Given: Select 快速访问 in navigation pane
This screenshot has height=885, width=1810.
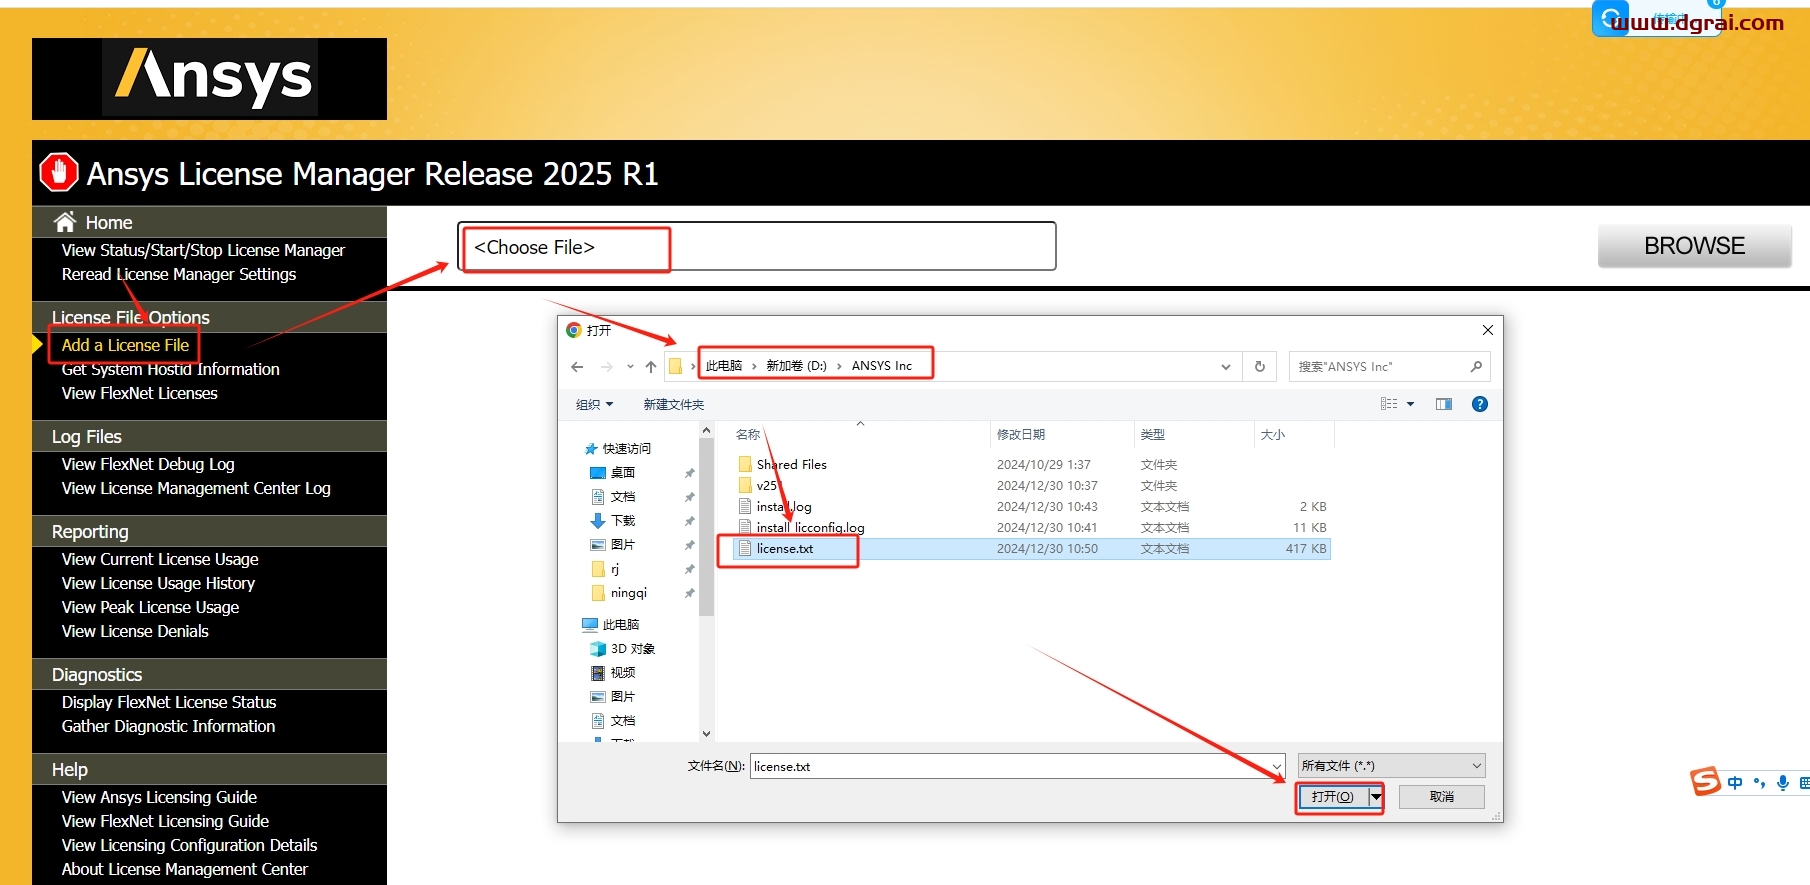Looking at the screenshot, I should (627, 448).
